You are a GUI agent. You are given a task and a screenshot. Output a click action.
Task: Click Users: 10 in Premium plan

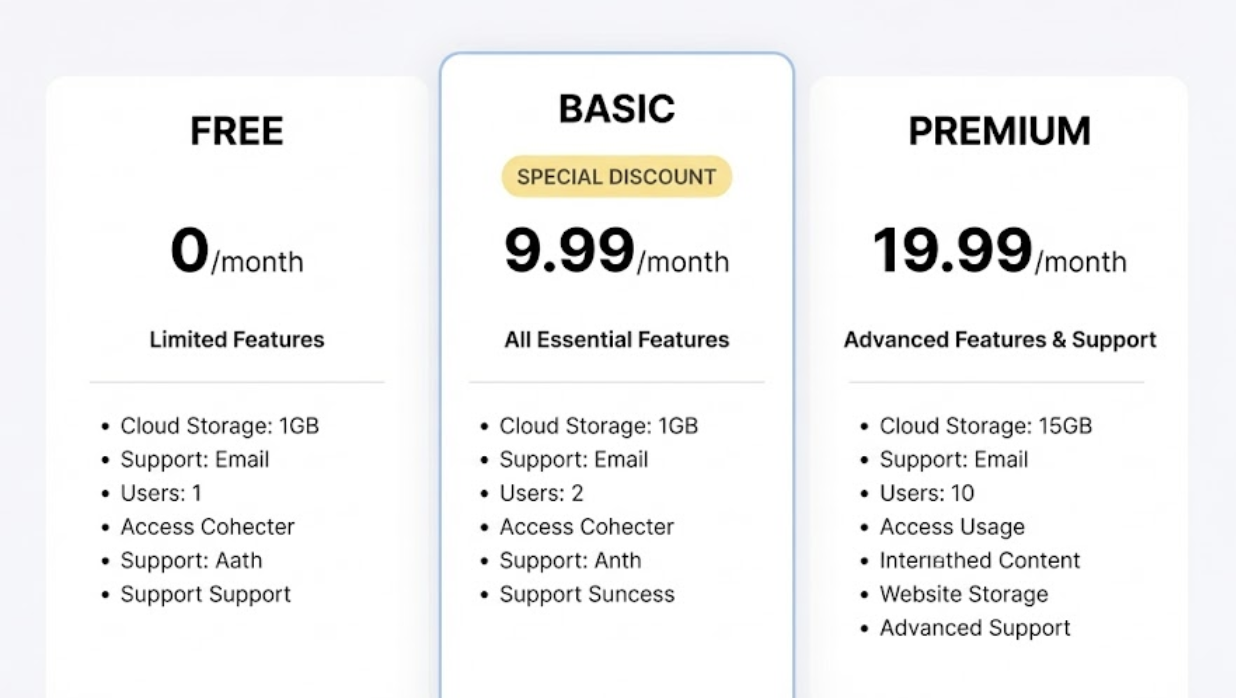coord(926,493)
